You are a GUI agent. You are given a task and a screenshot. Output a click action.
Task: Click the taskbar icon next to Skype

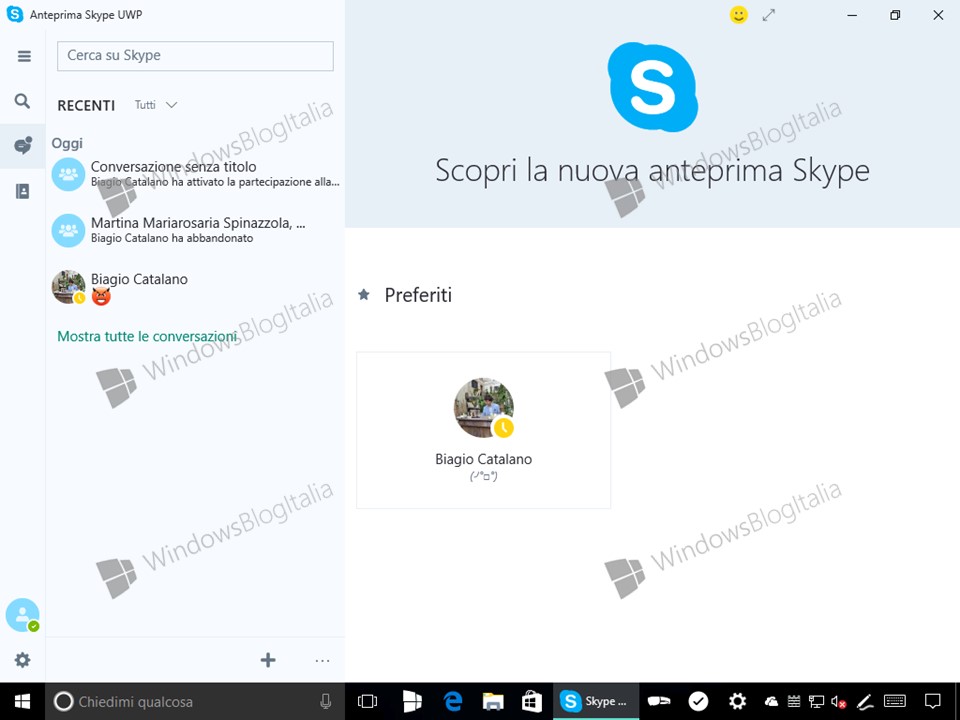(x=659, y=702)
